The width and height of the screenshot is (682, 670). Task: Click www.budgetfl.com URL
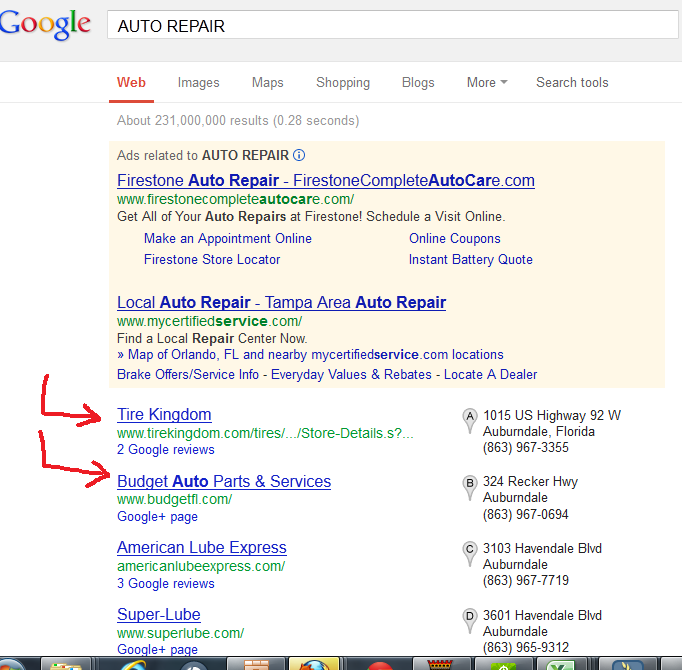[x=174, y=499]
